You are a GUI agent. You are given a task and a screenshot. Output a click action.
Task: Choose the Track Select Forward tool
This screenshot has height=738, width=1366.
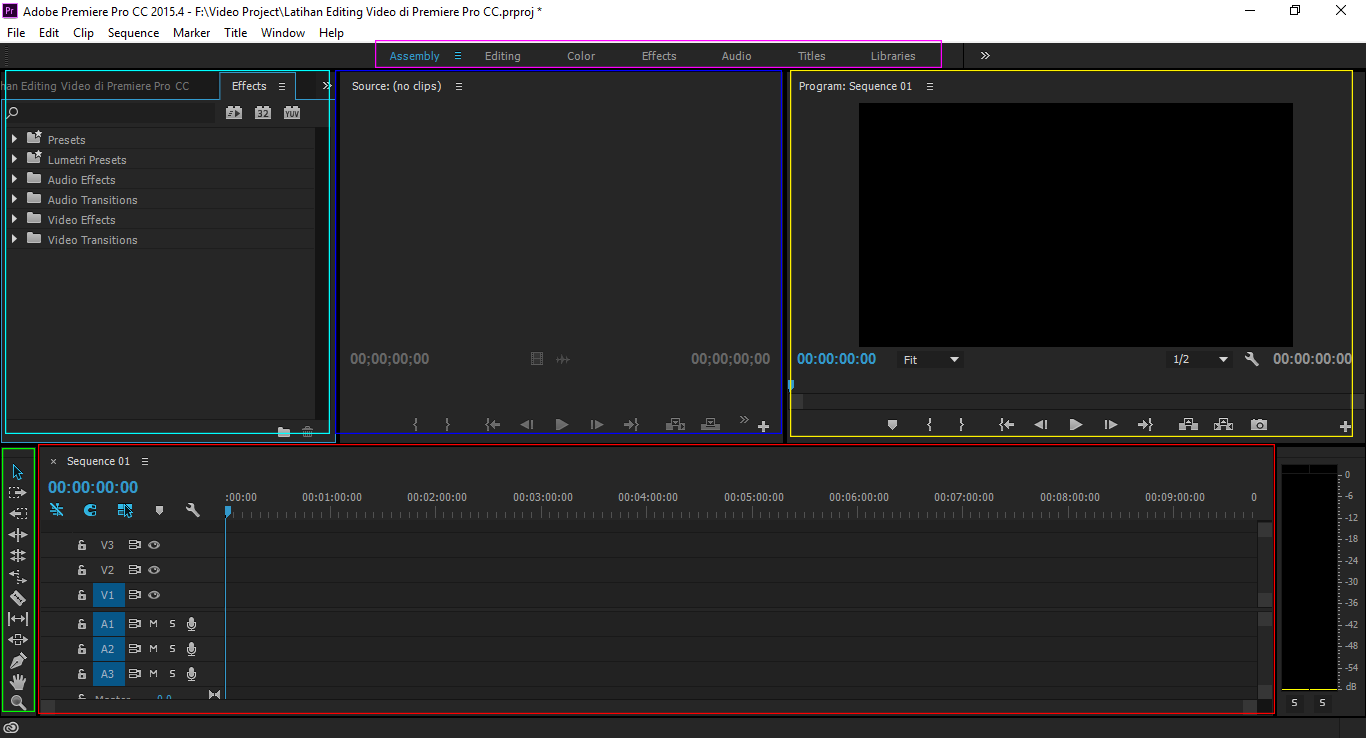click(18, 493)
